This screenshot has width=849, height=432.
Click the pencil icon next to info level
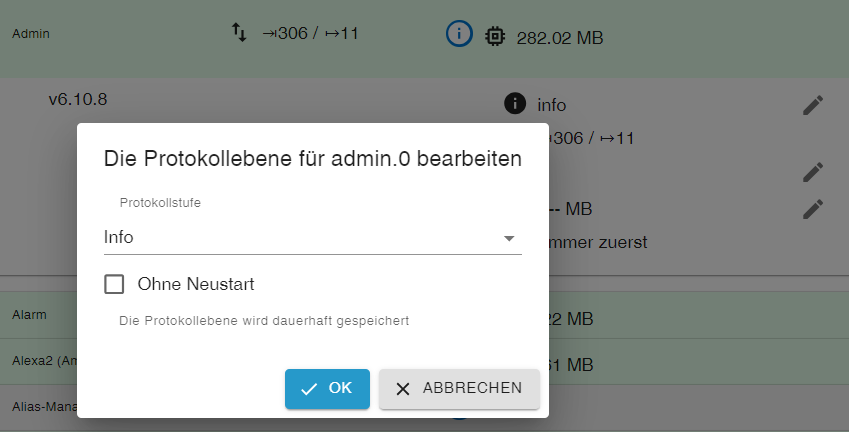point(813,105)
